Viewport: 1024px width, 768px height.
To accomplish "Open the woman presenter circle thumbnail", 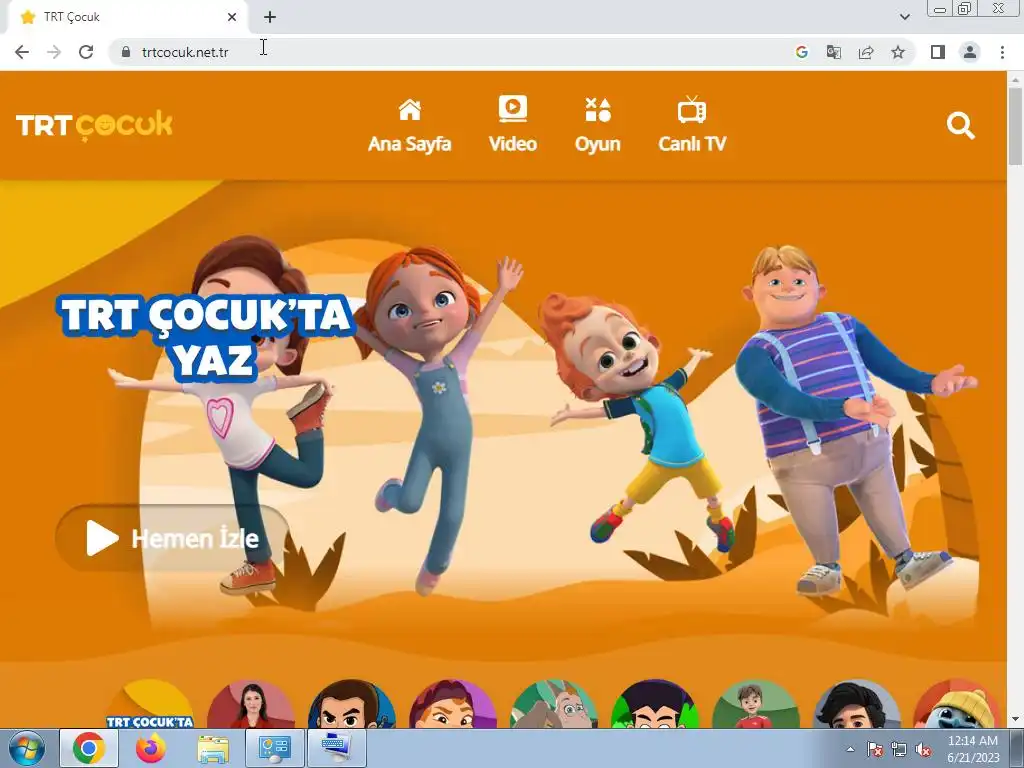I will click(x=251, y=704).
